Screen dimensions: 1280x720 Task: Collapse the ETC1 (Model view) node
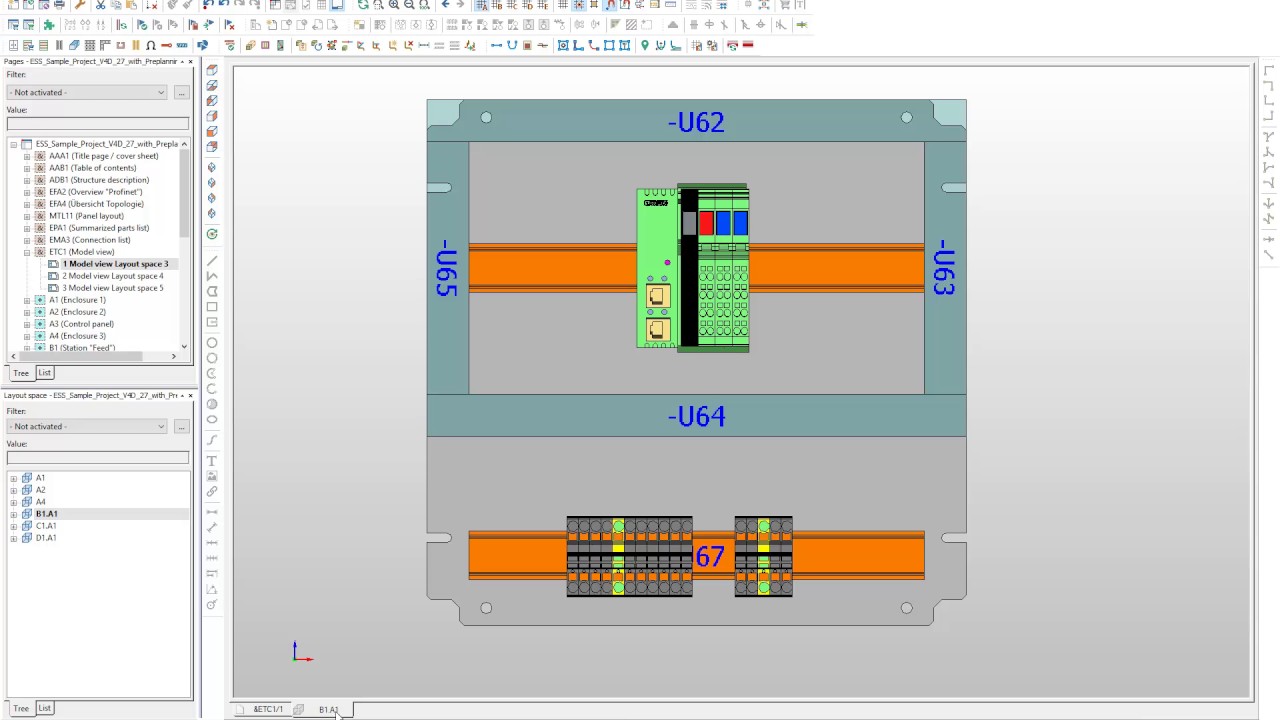coord(27,252)
